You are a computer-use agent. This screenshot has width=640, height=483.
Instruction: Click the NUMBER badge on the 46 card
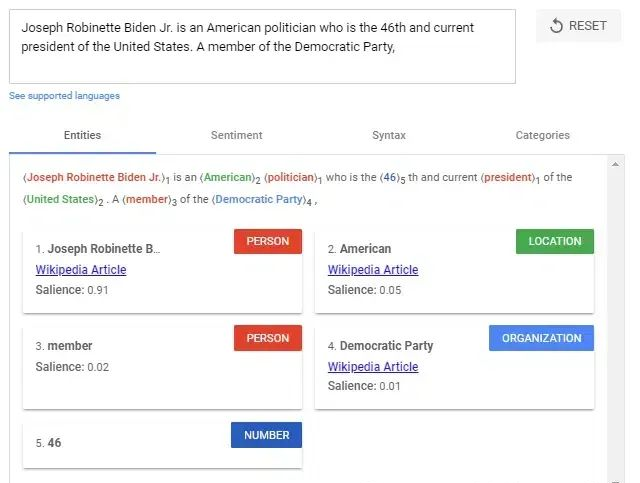pyautogui.click(x=267, y=435)
